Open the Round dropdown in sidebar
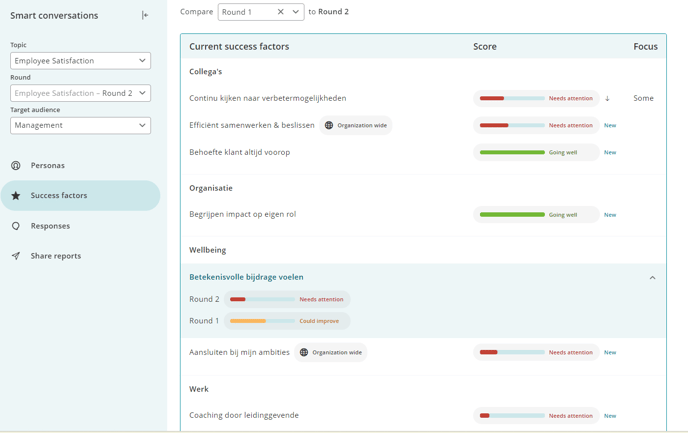The image size is (688, 433). (80, 93)
